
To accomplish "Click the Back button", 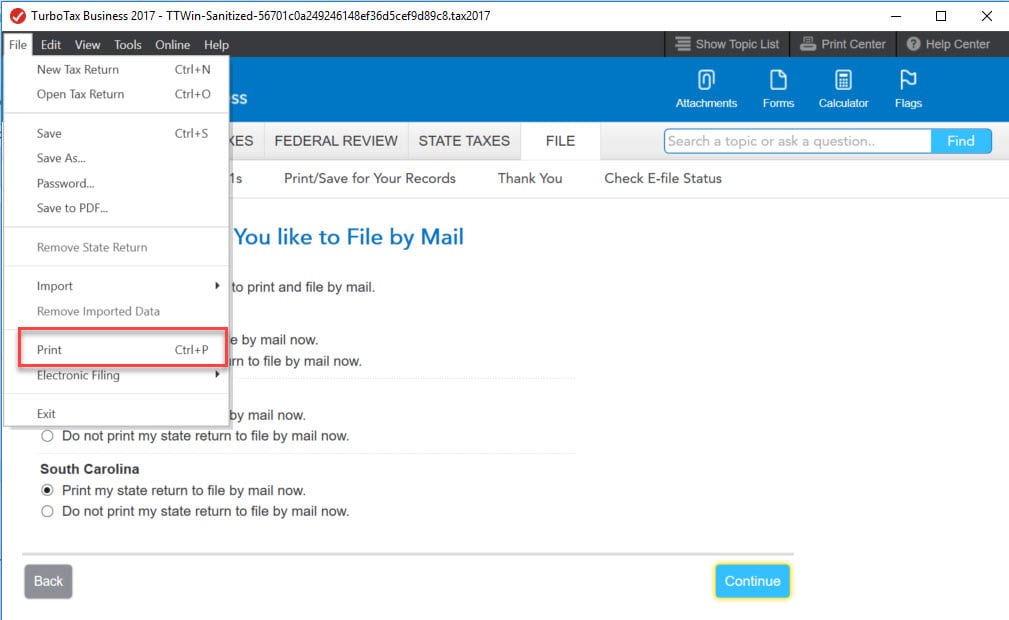I will [x=48, y=581].
